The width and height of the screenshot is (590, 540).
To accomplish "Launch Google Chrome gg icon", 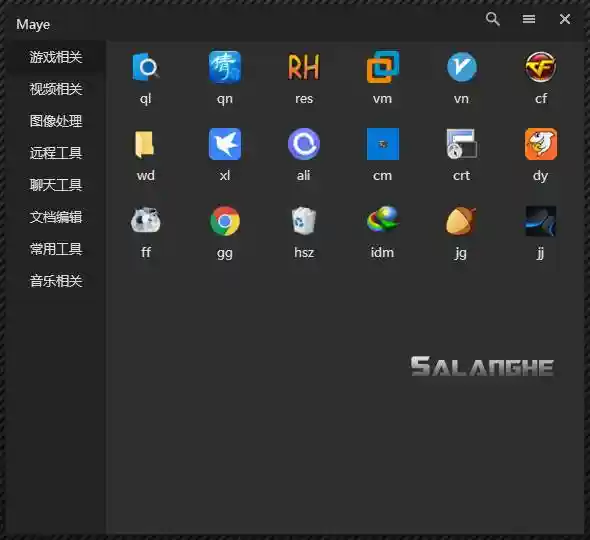I will tap(225, 221).
